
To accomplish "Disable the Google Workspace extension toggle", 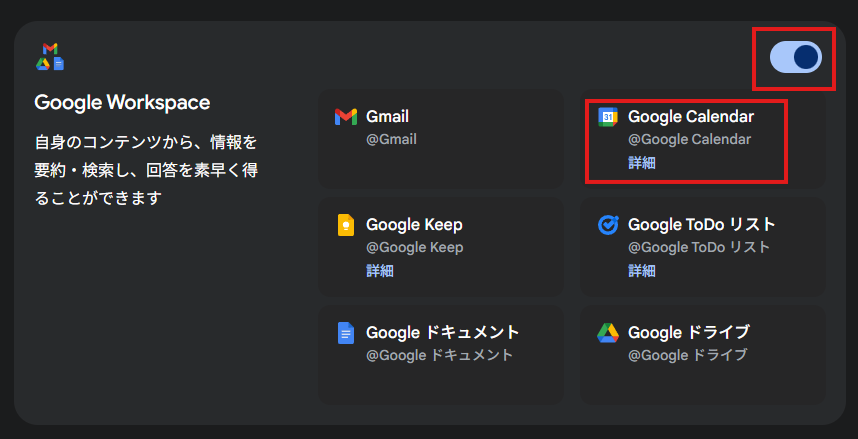I will (796, 57).
